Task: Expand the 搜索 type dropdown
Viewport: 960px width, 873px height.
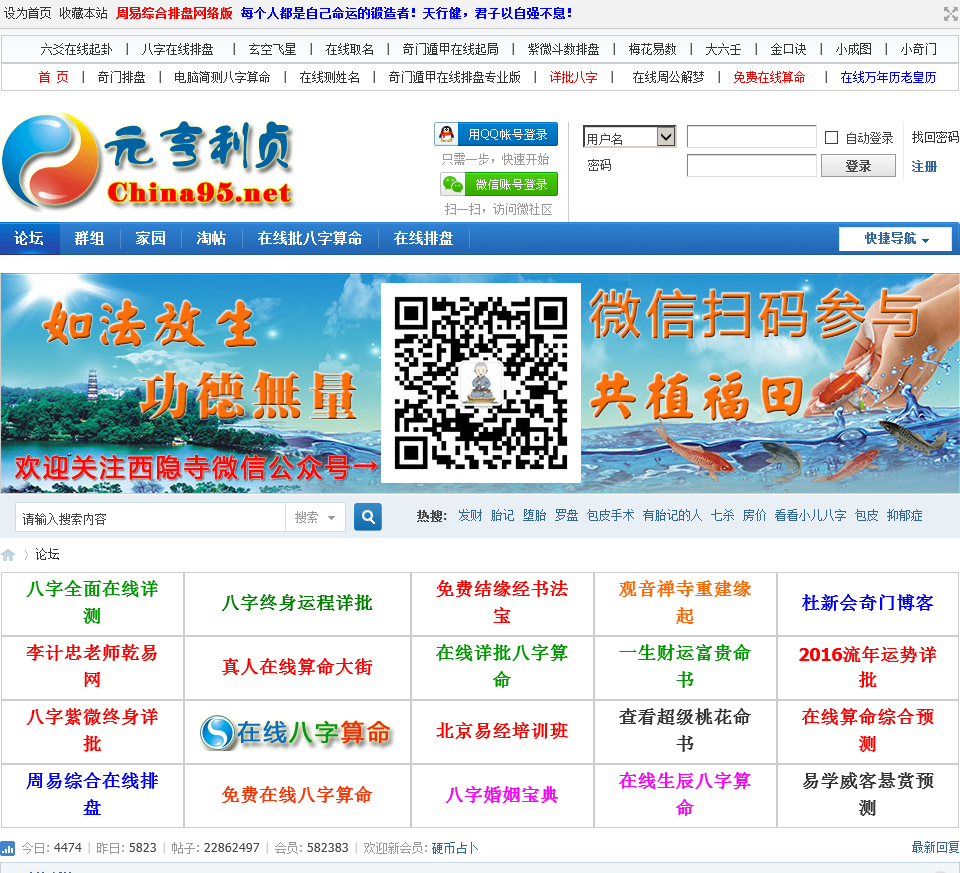Action: [x=315, y=518]
